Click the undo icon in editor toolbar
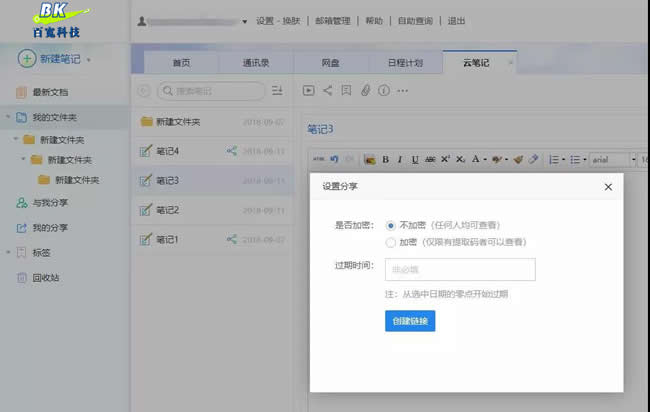This screenshot has height=412, width=650. (334, 159)
